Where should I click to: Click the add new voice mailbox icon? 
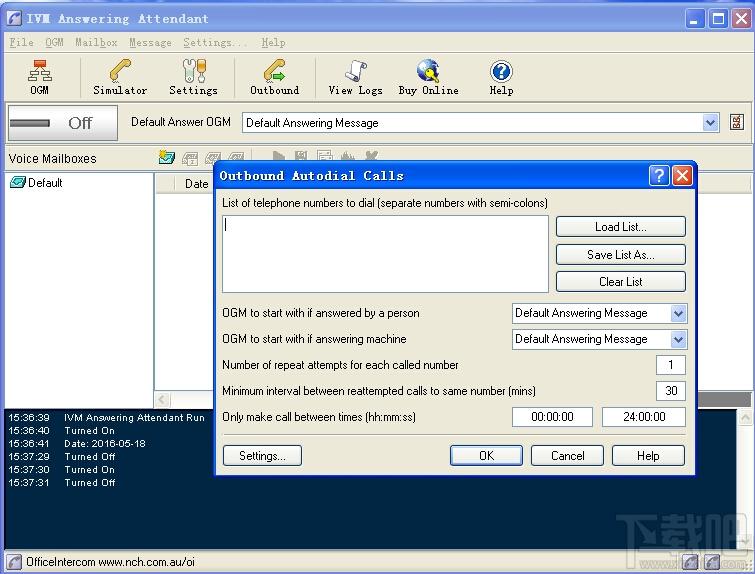pyautogui.click(x=167, y=157)
